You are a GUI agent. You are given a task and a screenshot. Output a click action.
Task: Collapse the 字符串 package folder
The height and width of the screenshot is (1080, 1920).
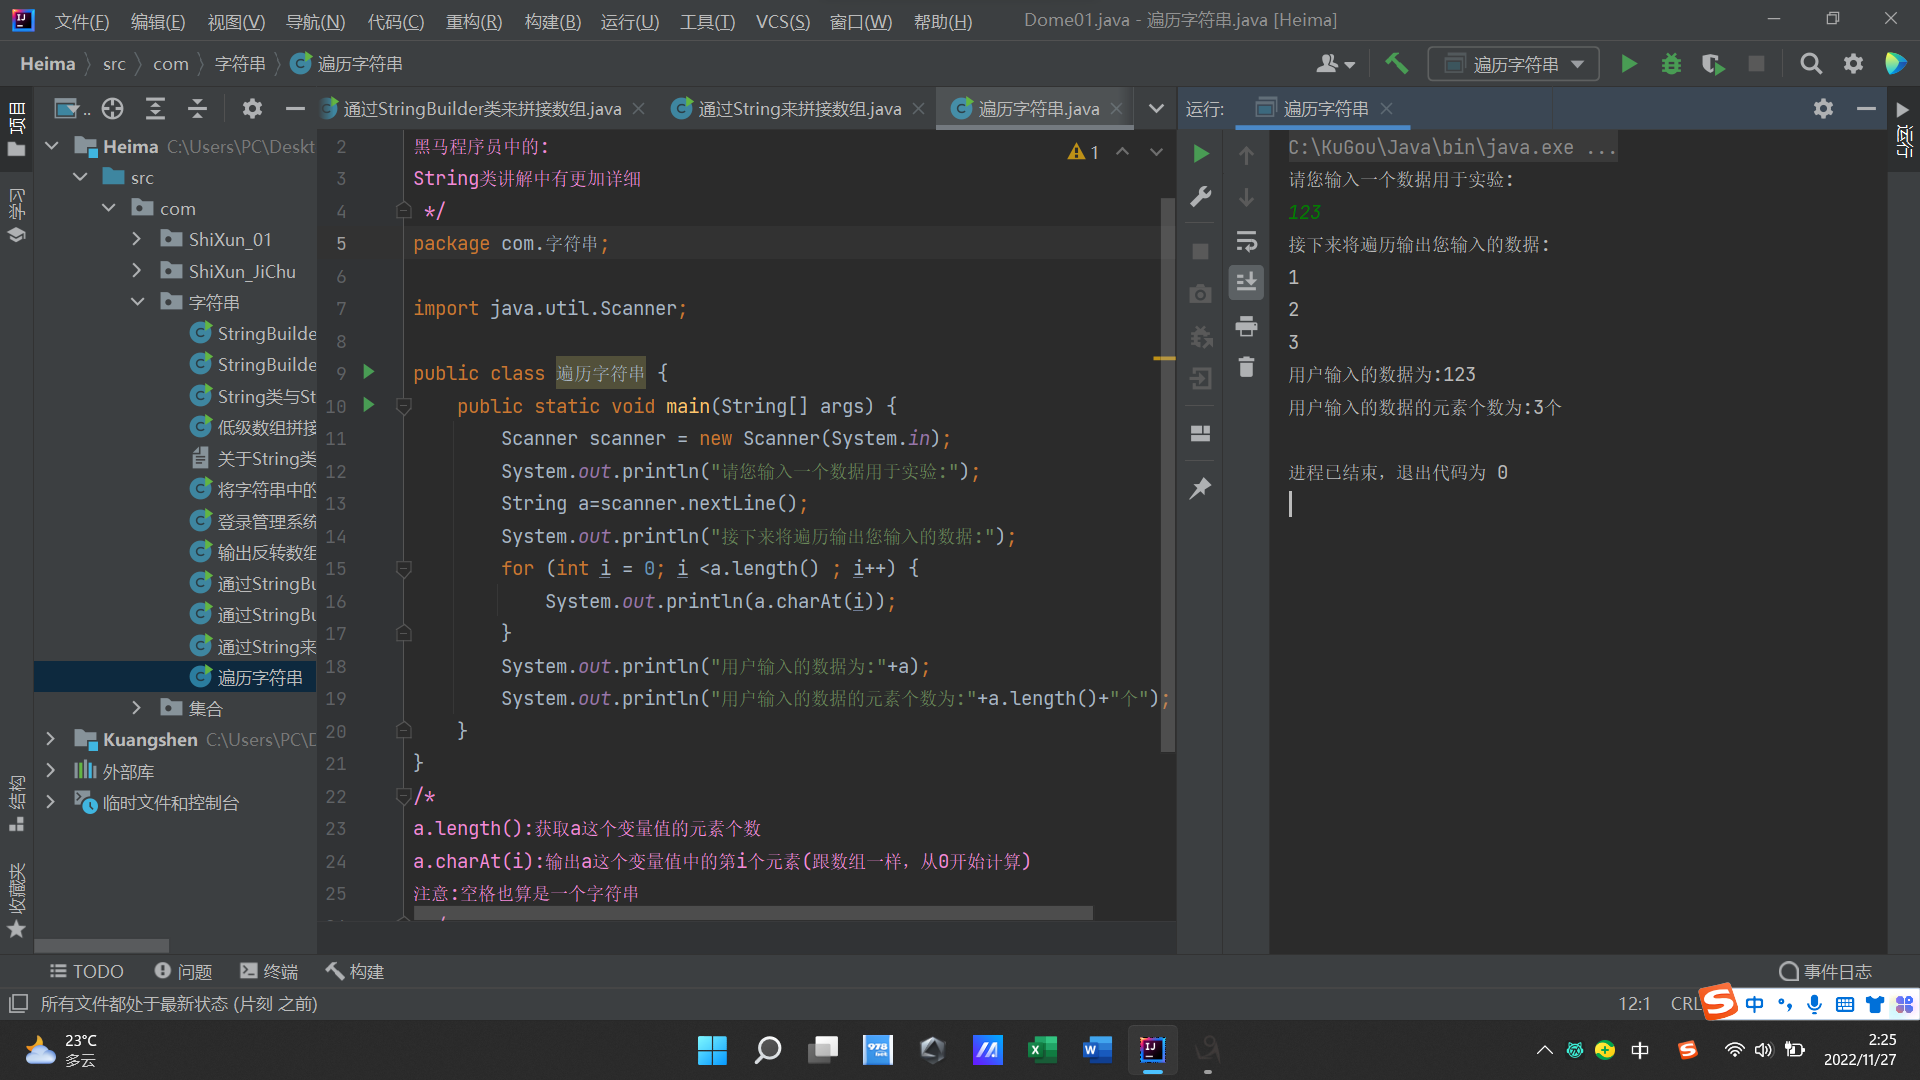pos(137,302)
